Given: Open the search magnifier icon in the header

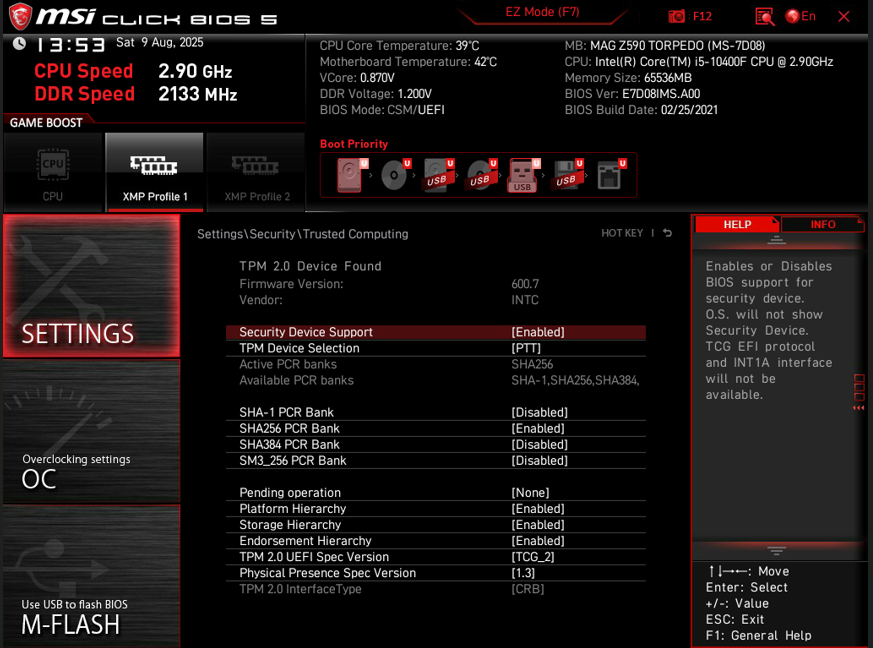Looking at the screenshot, I should [x=764, y=17].
